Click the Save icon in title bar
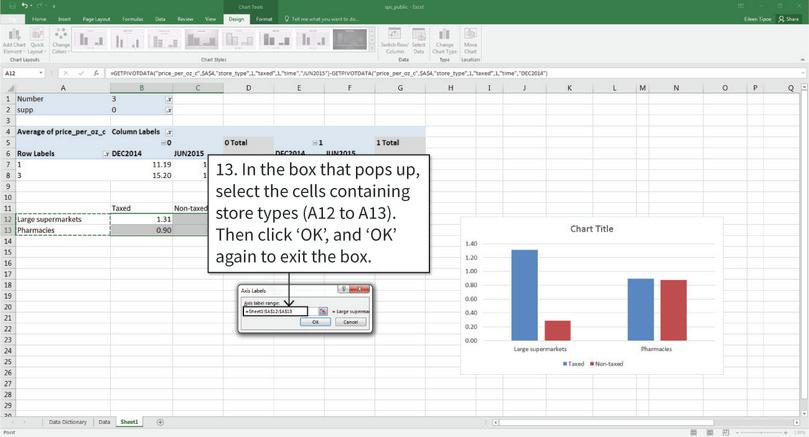This screenshot has height=437, width=809. tap(12, 6)
